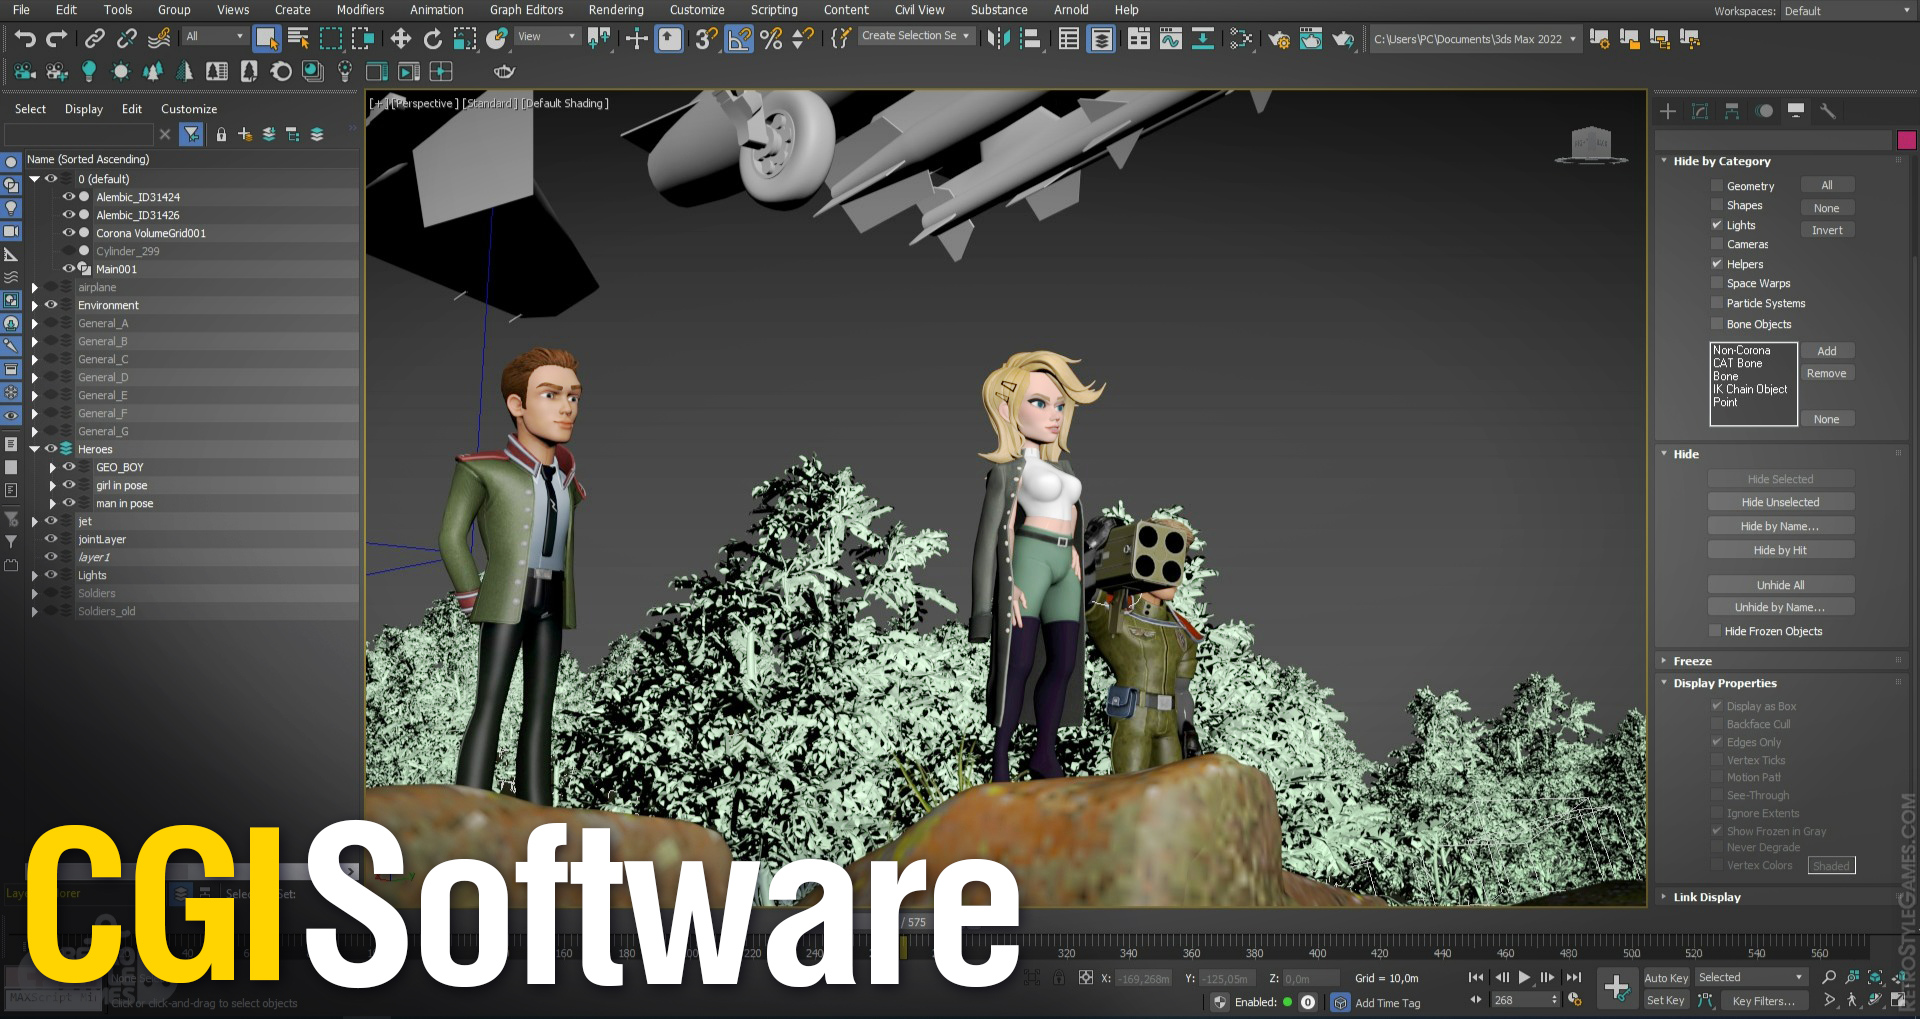Click the Rectangular Selection Region icon
This screenshot has width=1920, height=1019.
pos(330,39)
